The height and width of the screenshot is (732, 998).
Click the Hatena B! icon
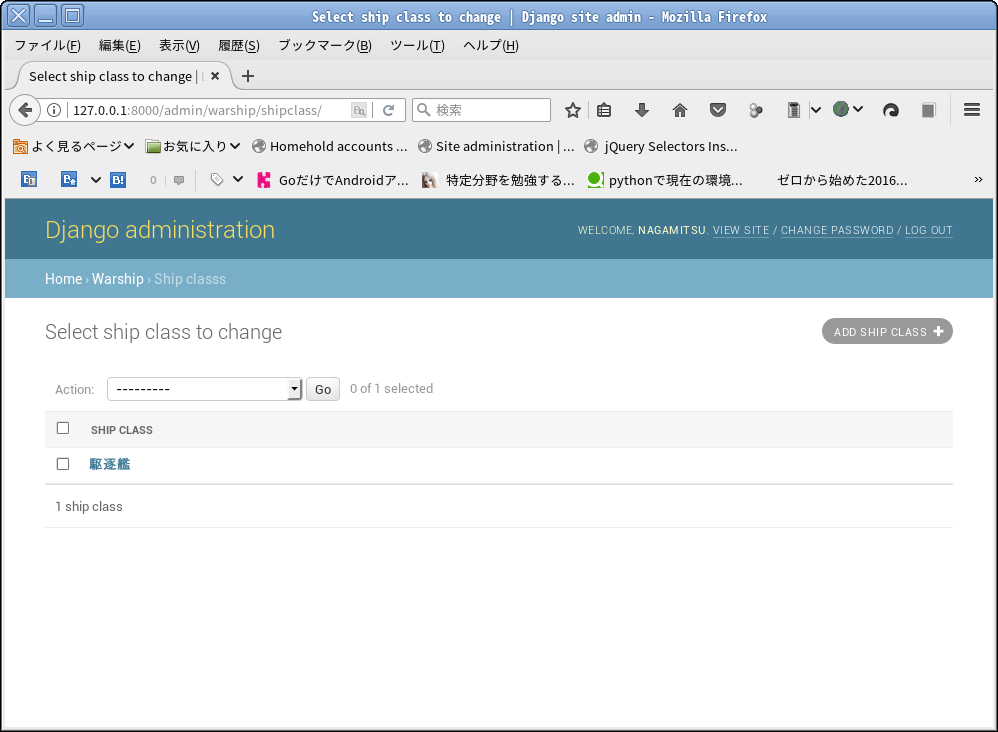pyautogui.click(x=118, y=180)
